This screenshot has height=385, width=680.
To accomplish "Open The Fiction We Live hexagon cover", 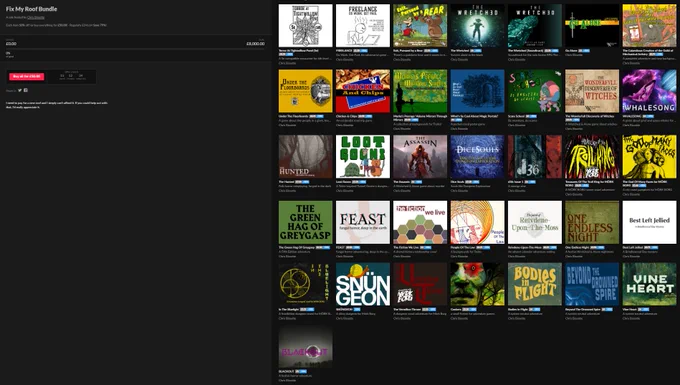I will [x=420, y=222].
